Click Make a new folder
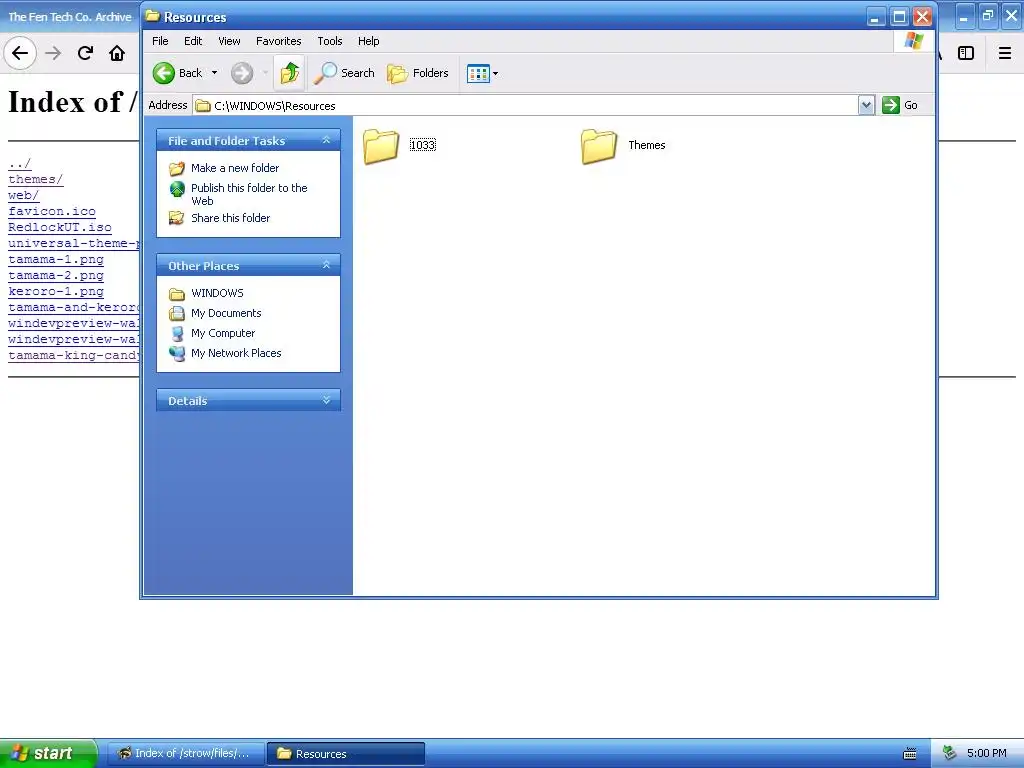This screenshot has height=768, width=1024. coord(235,168)
